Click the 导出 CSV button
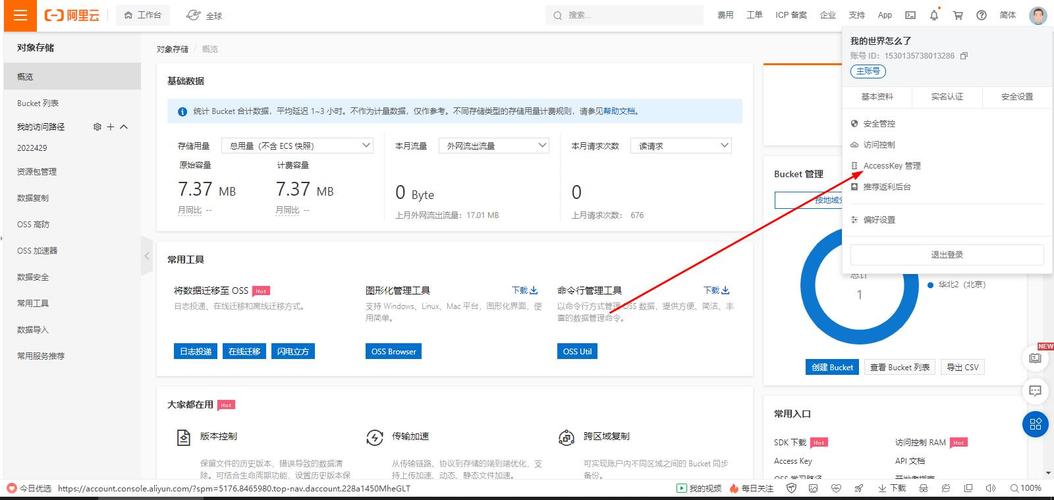The height and width of the screenshot is (500, 1054). [962, 367]
